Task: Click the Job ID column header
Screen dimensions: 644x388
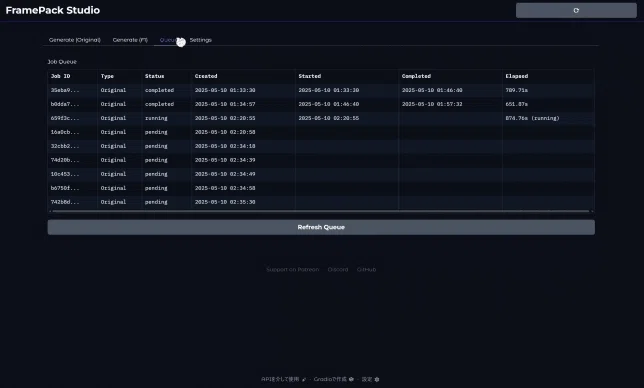Action: point(73,76)
